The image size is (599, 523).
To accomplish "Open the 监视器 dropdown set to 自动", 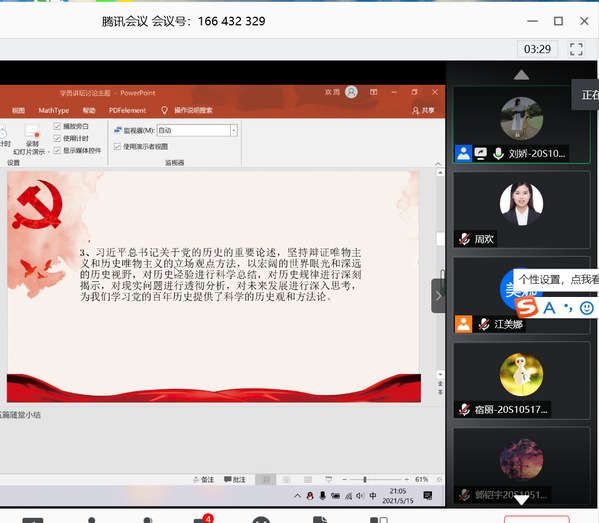I will tap(197, 130).
